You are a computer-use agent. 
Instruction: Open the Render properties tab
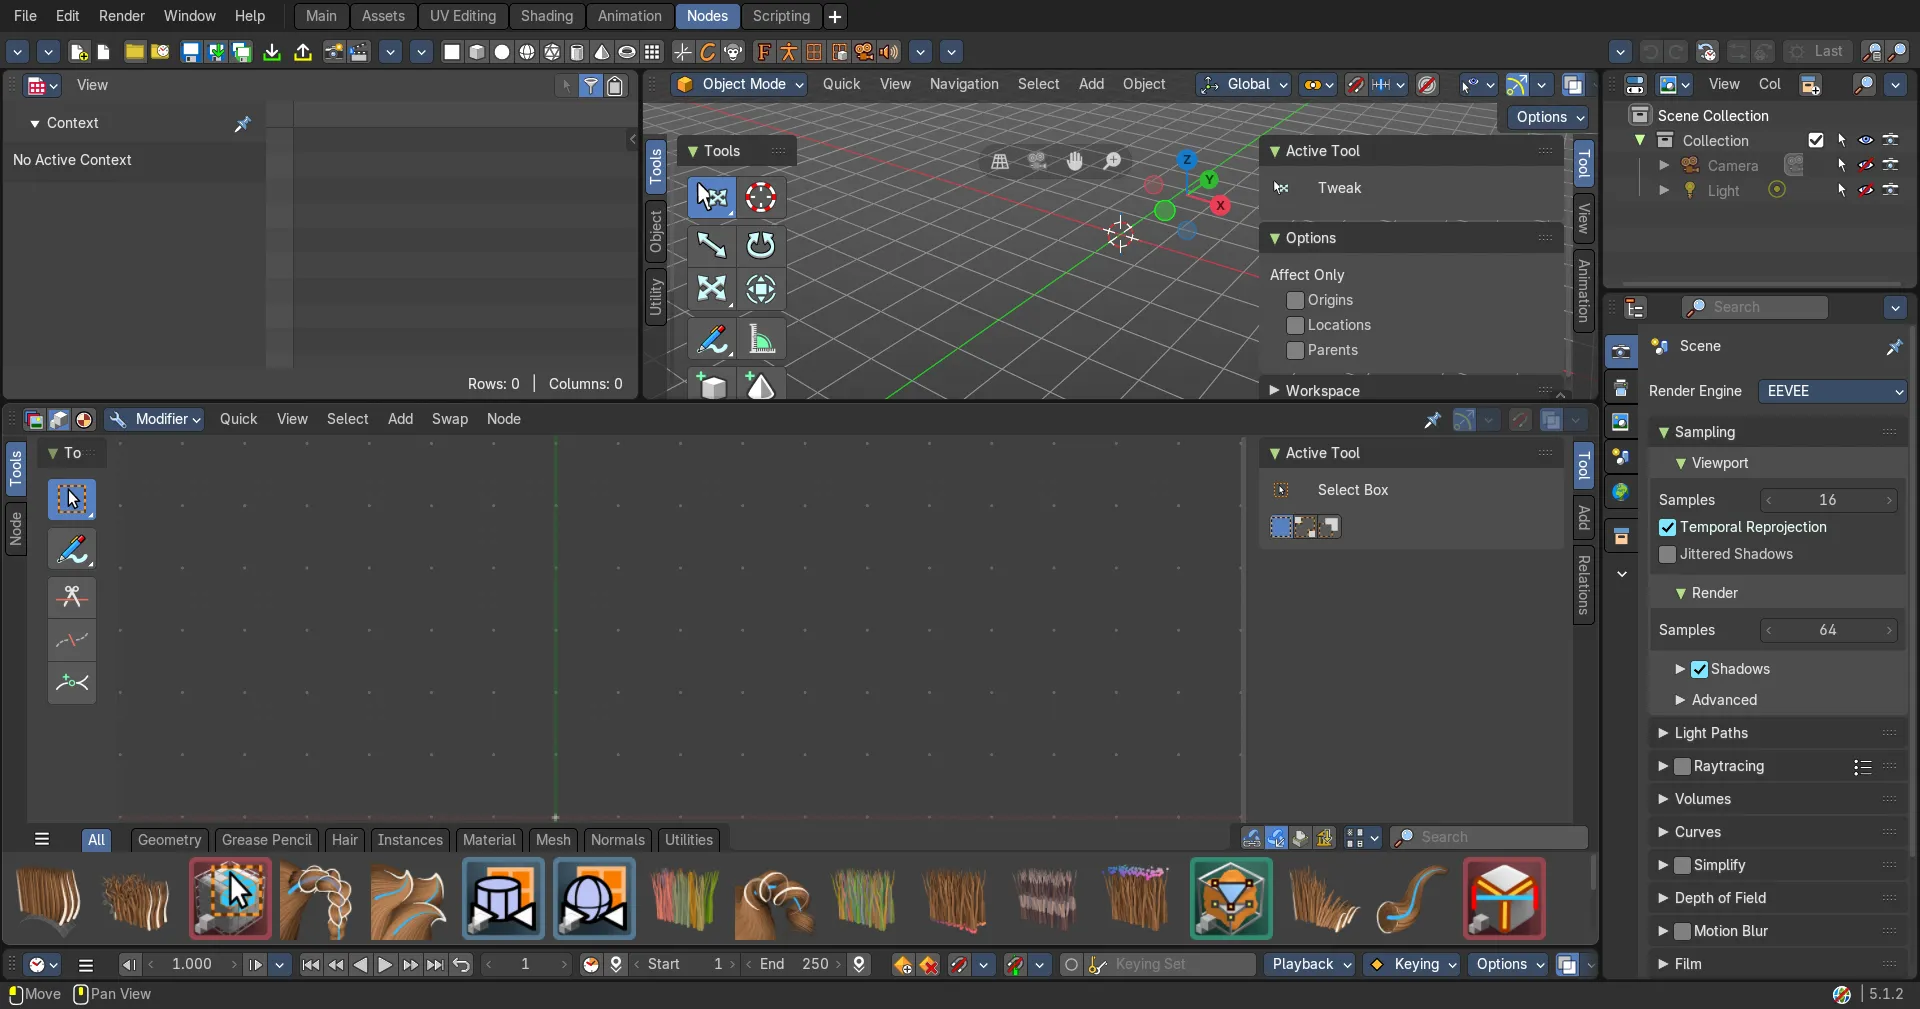[1621, 352]
